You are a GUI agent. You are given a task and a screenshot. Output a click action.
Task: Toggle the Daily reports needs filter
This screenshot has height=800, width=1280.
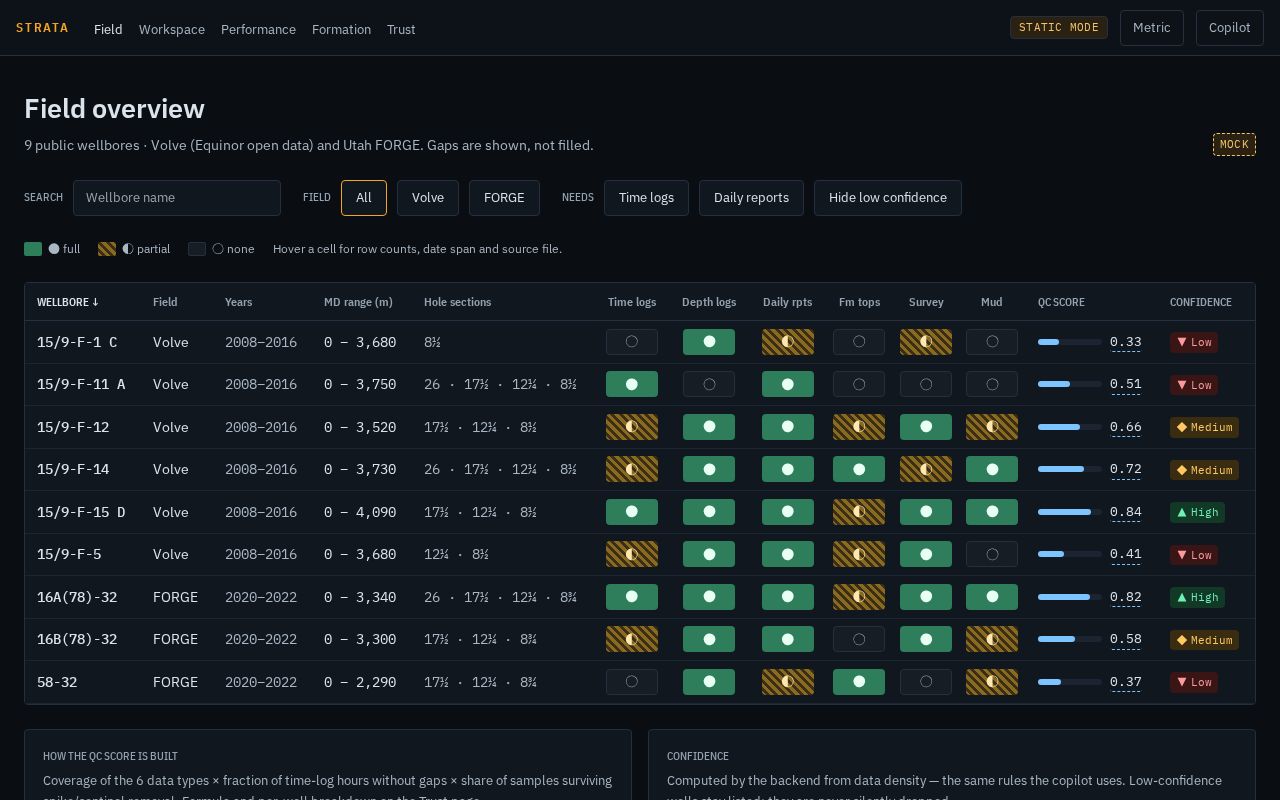pos(751,198)
